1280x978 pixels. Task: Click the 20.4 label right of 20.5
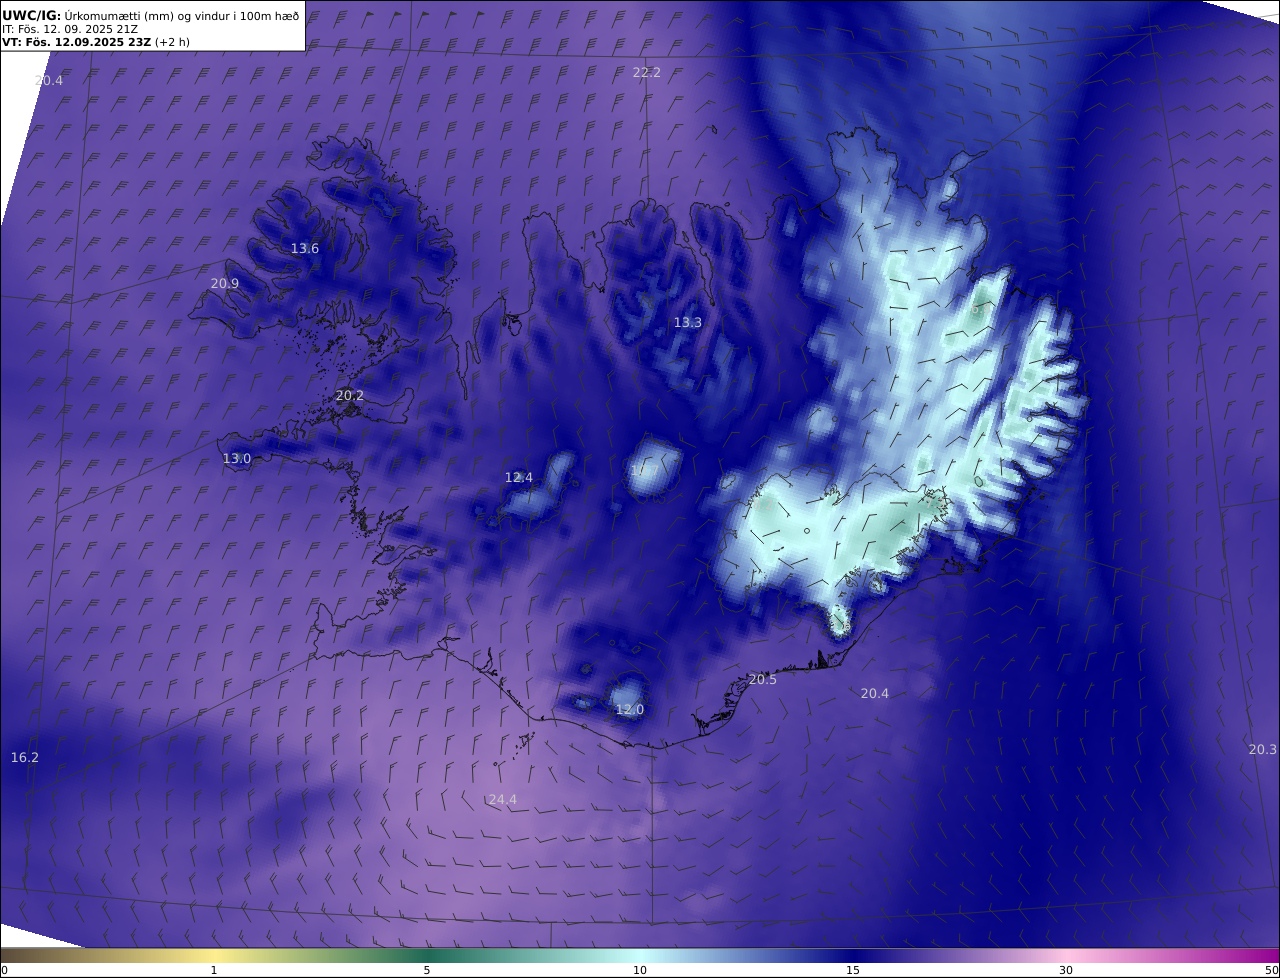click(x=875, y=694)
